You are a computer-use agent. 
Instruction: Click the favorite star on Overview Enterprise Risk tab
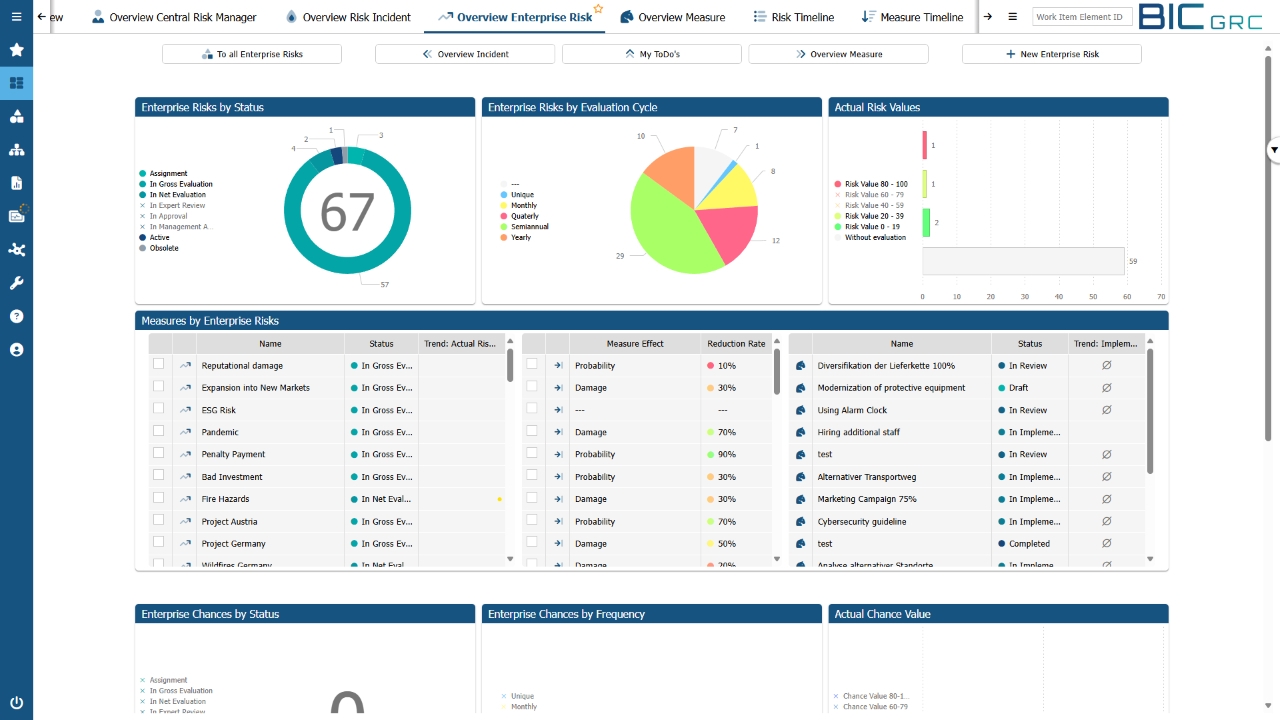pyautogui.click(x=598, y=8)
